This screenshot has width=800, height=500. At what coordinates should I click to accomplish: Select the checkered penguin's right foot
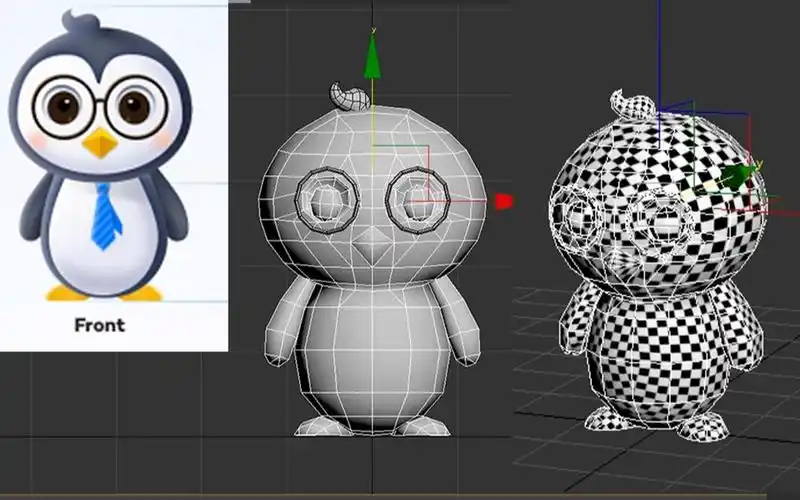pos(704,427)
